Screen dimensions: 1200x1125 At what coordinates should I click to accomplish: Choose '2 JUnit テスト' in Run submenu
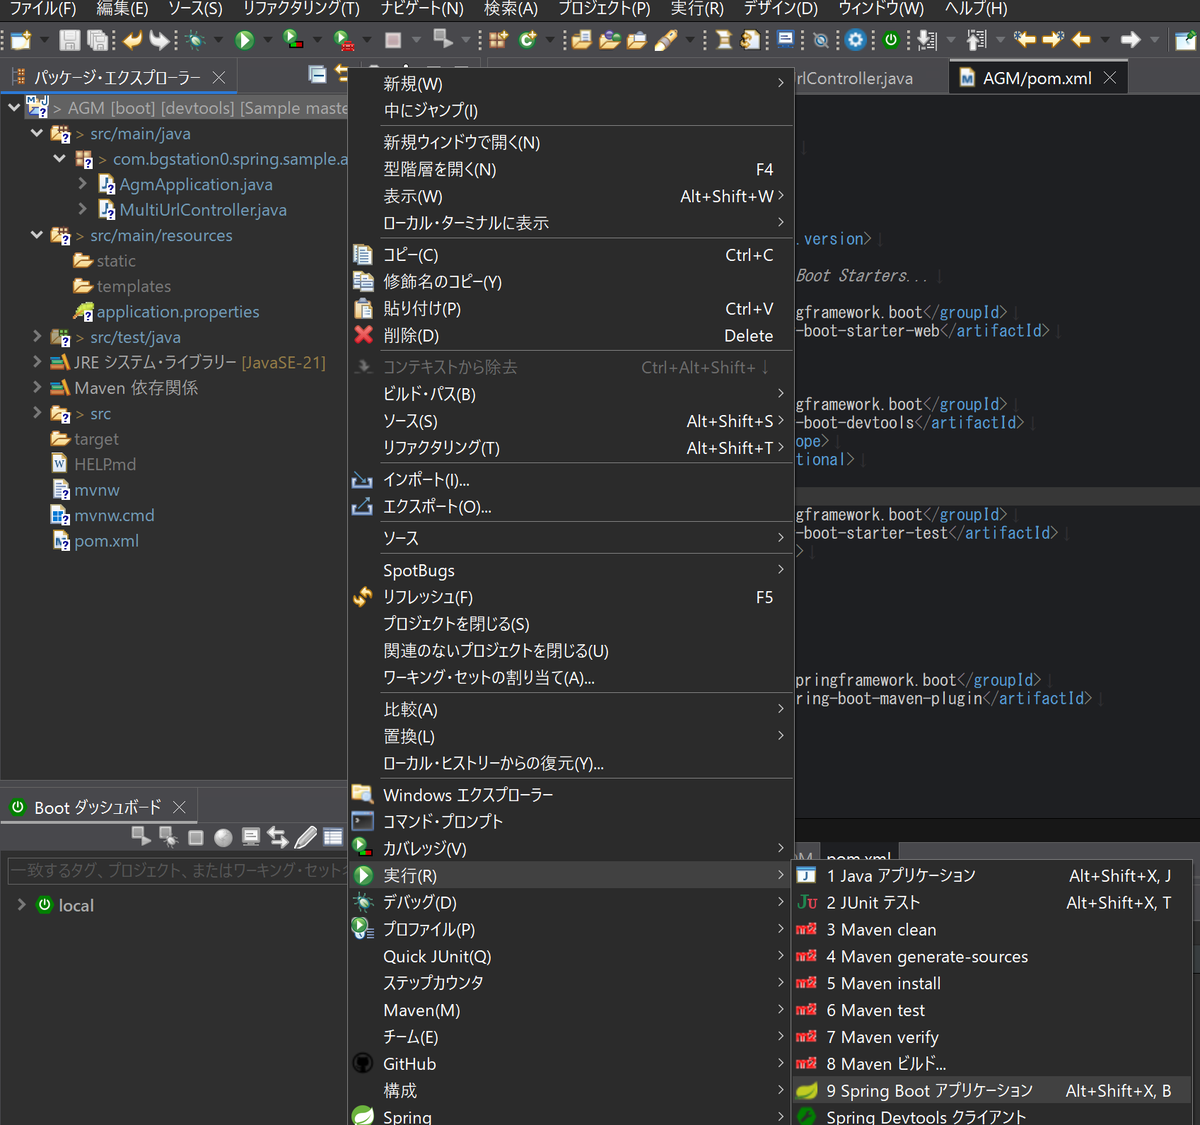pyautogui.click(x=992, y=902)
